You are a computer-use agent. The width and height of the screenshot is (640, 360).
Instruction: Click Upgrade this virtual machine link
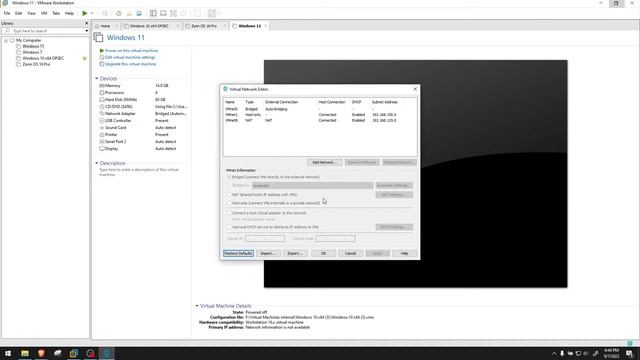[131, 64]
